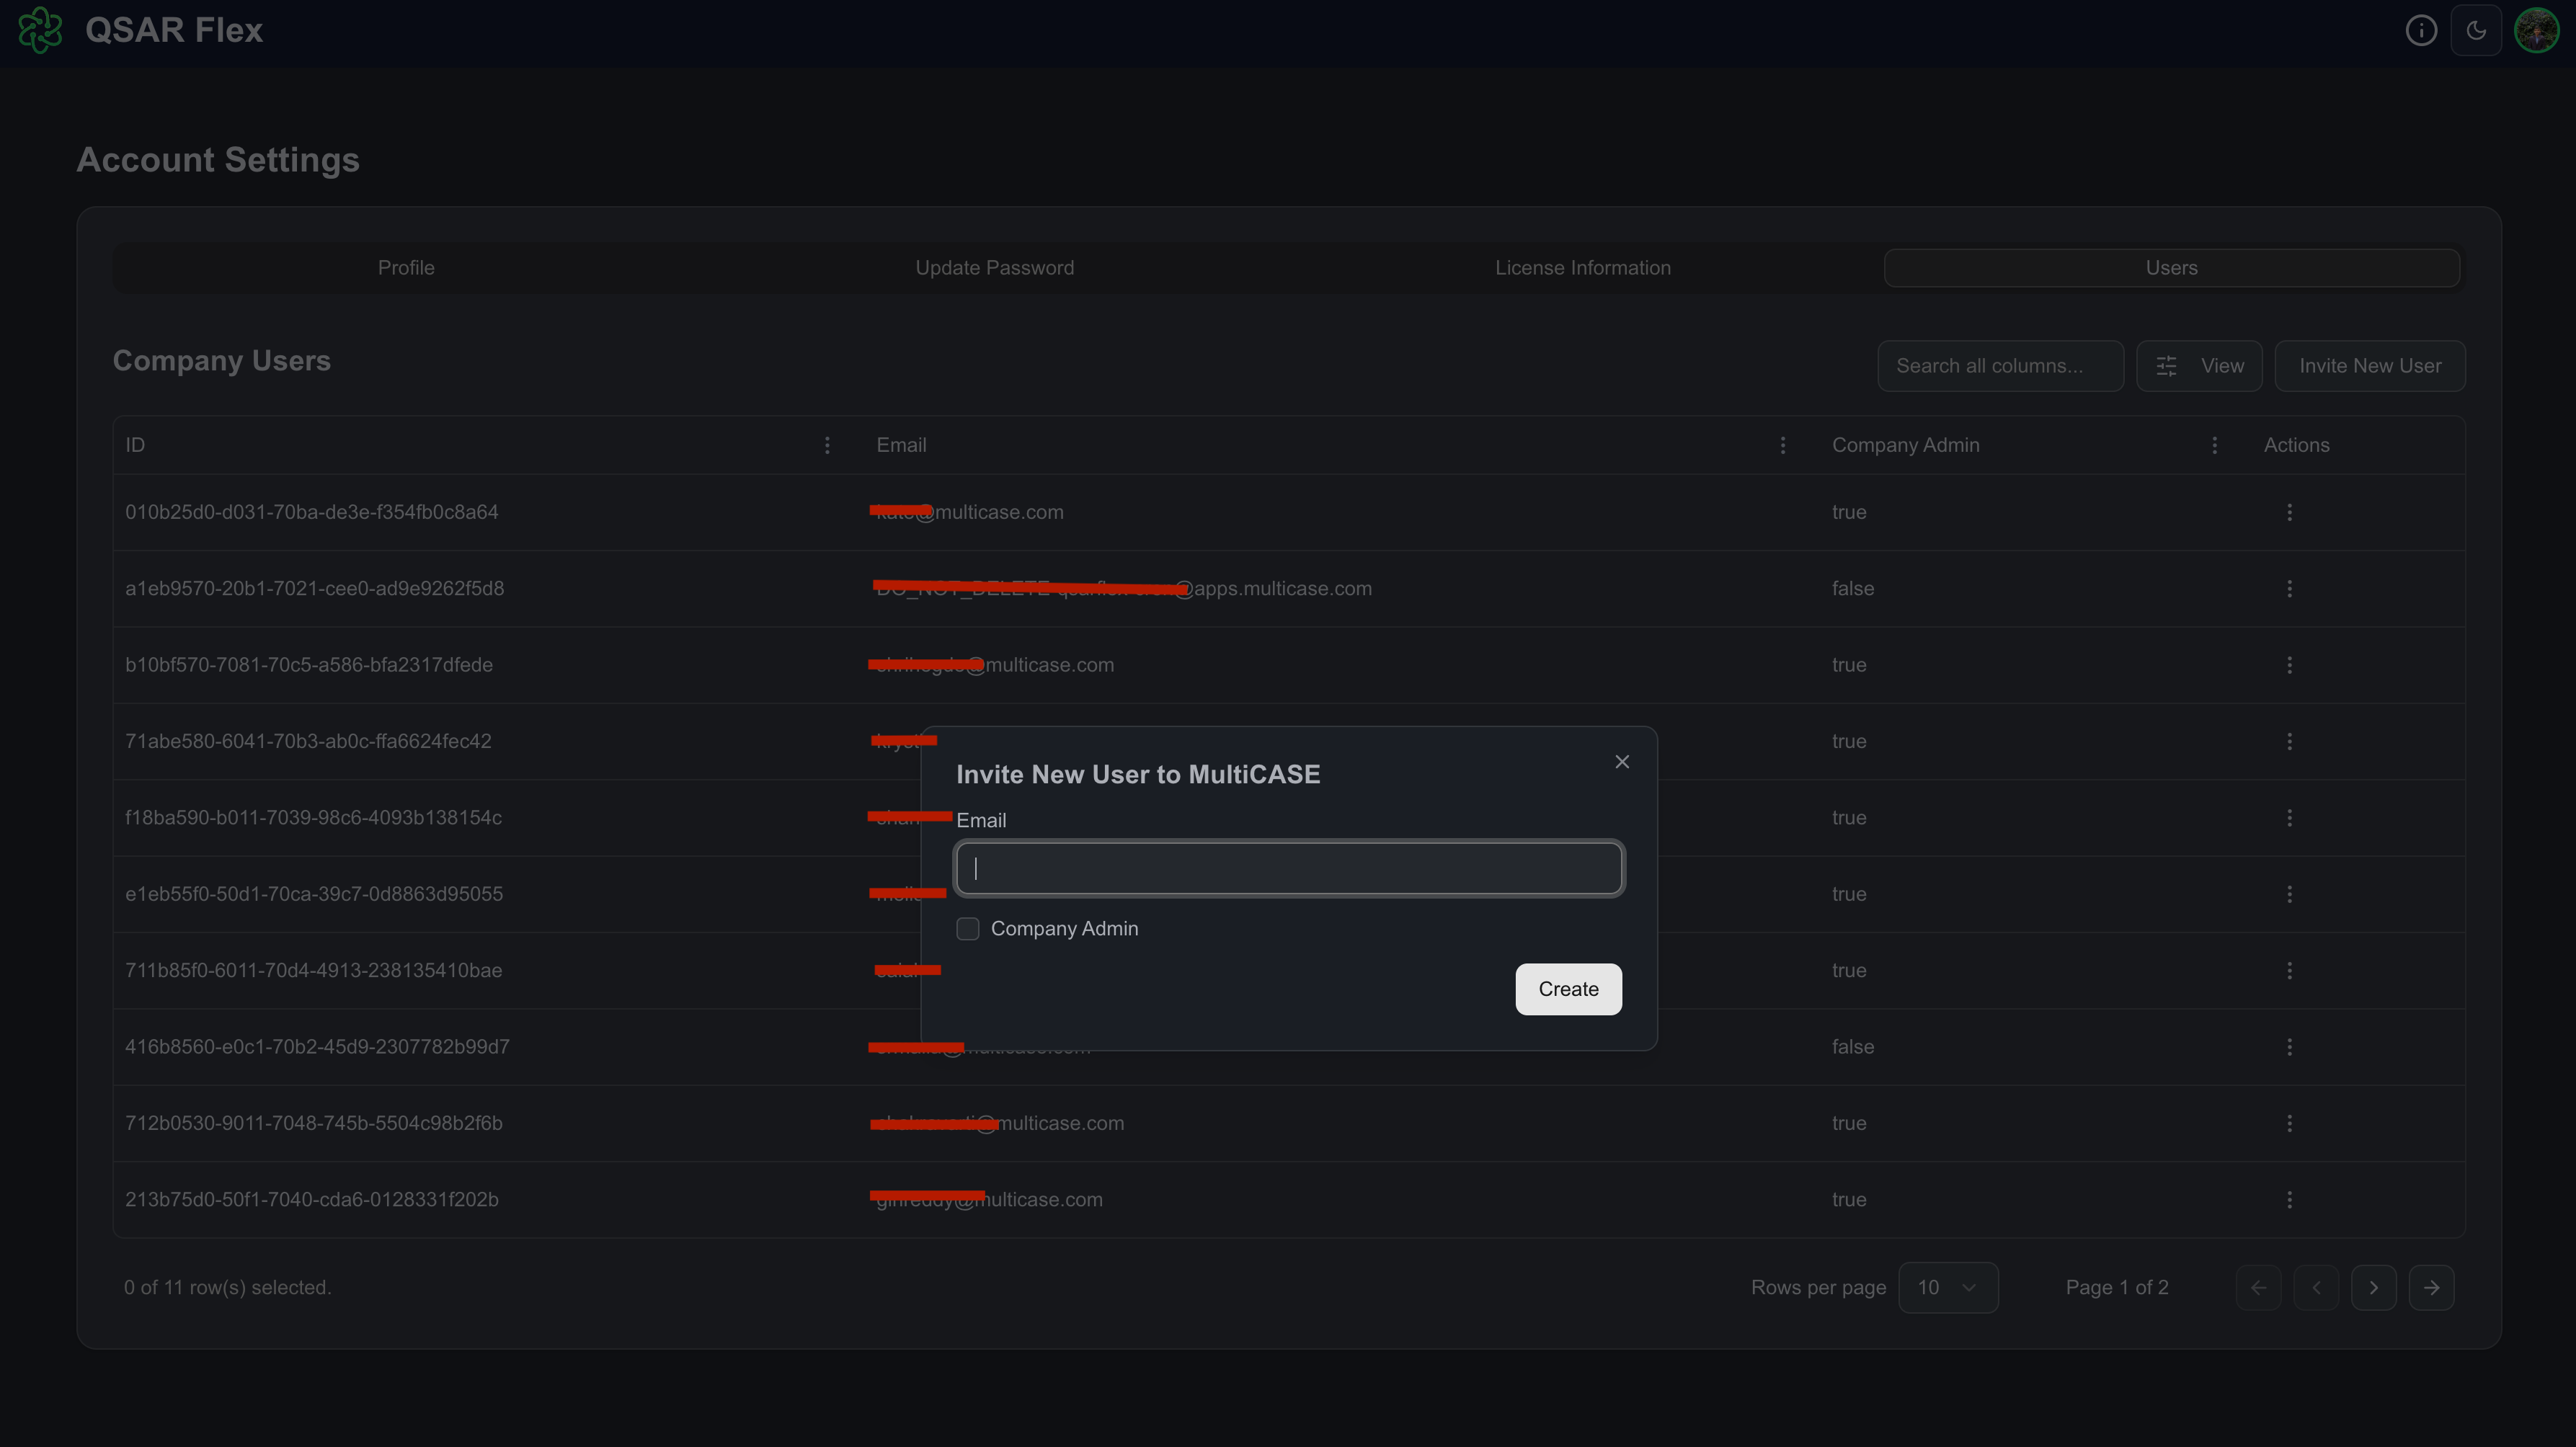
Task: Open Company Admin column options menu
Action: [x=2214, y=445]
